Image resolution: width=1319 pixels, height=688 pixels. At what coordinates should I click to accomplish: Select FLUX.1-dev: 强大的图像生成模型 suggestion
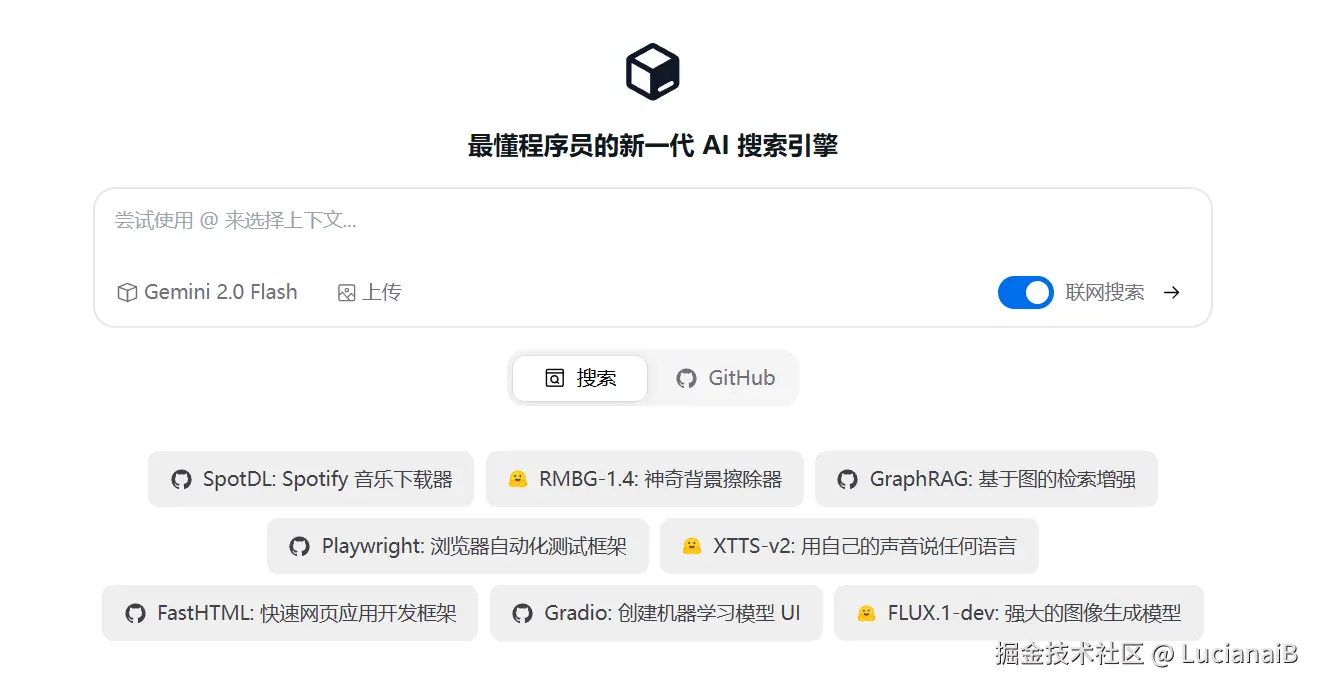(1018, 613)
